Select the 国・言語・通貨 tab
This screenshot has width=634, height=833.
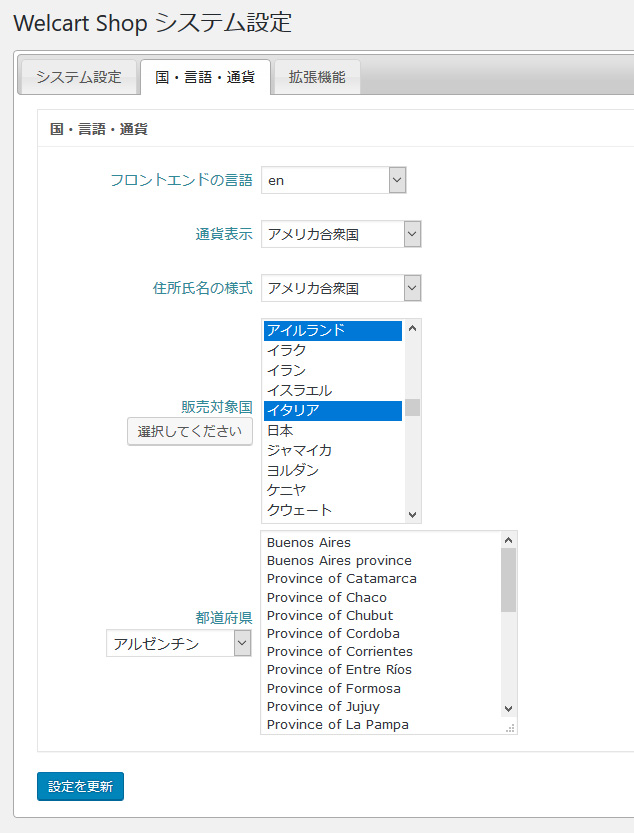pyautogui.click(x=205, y=77)
